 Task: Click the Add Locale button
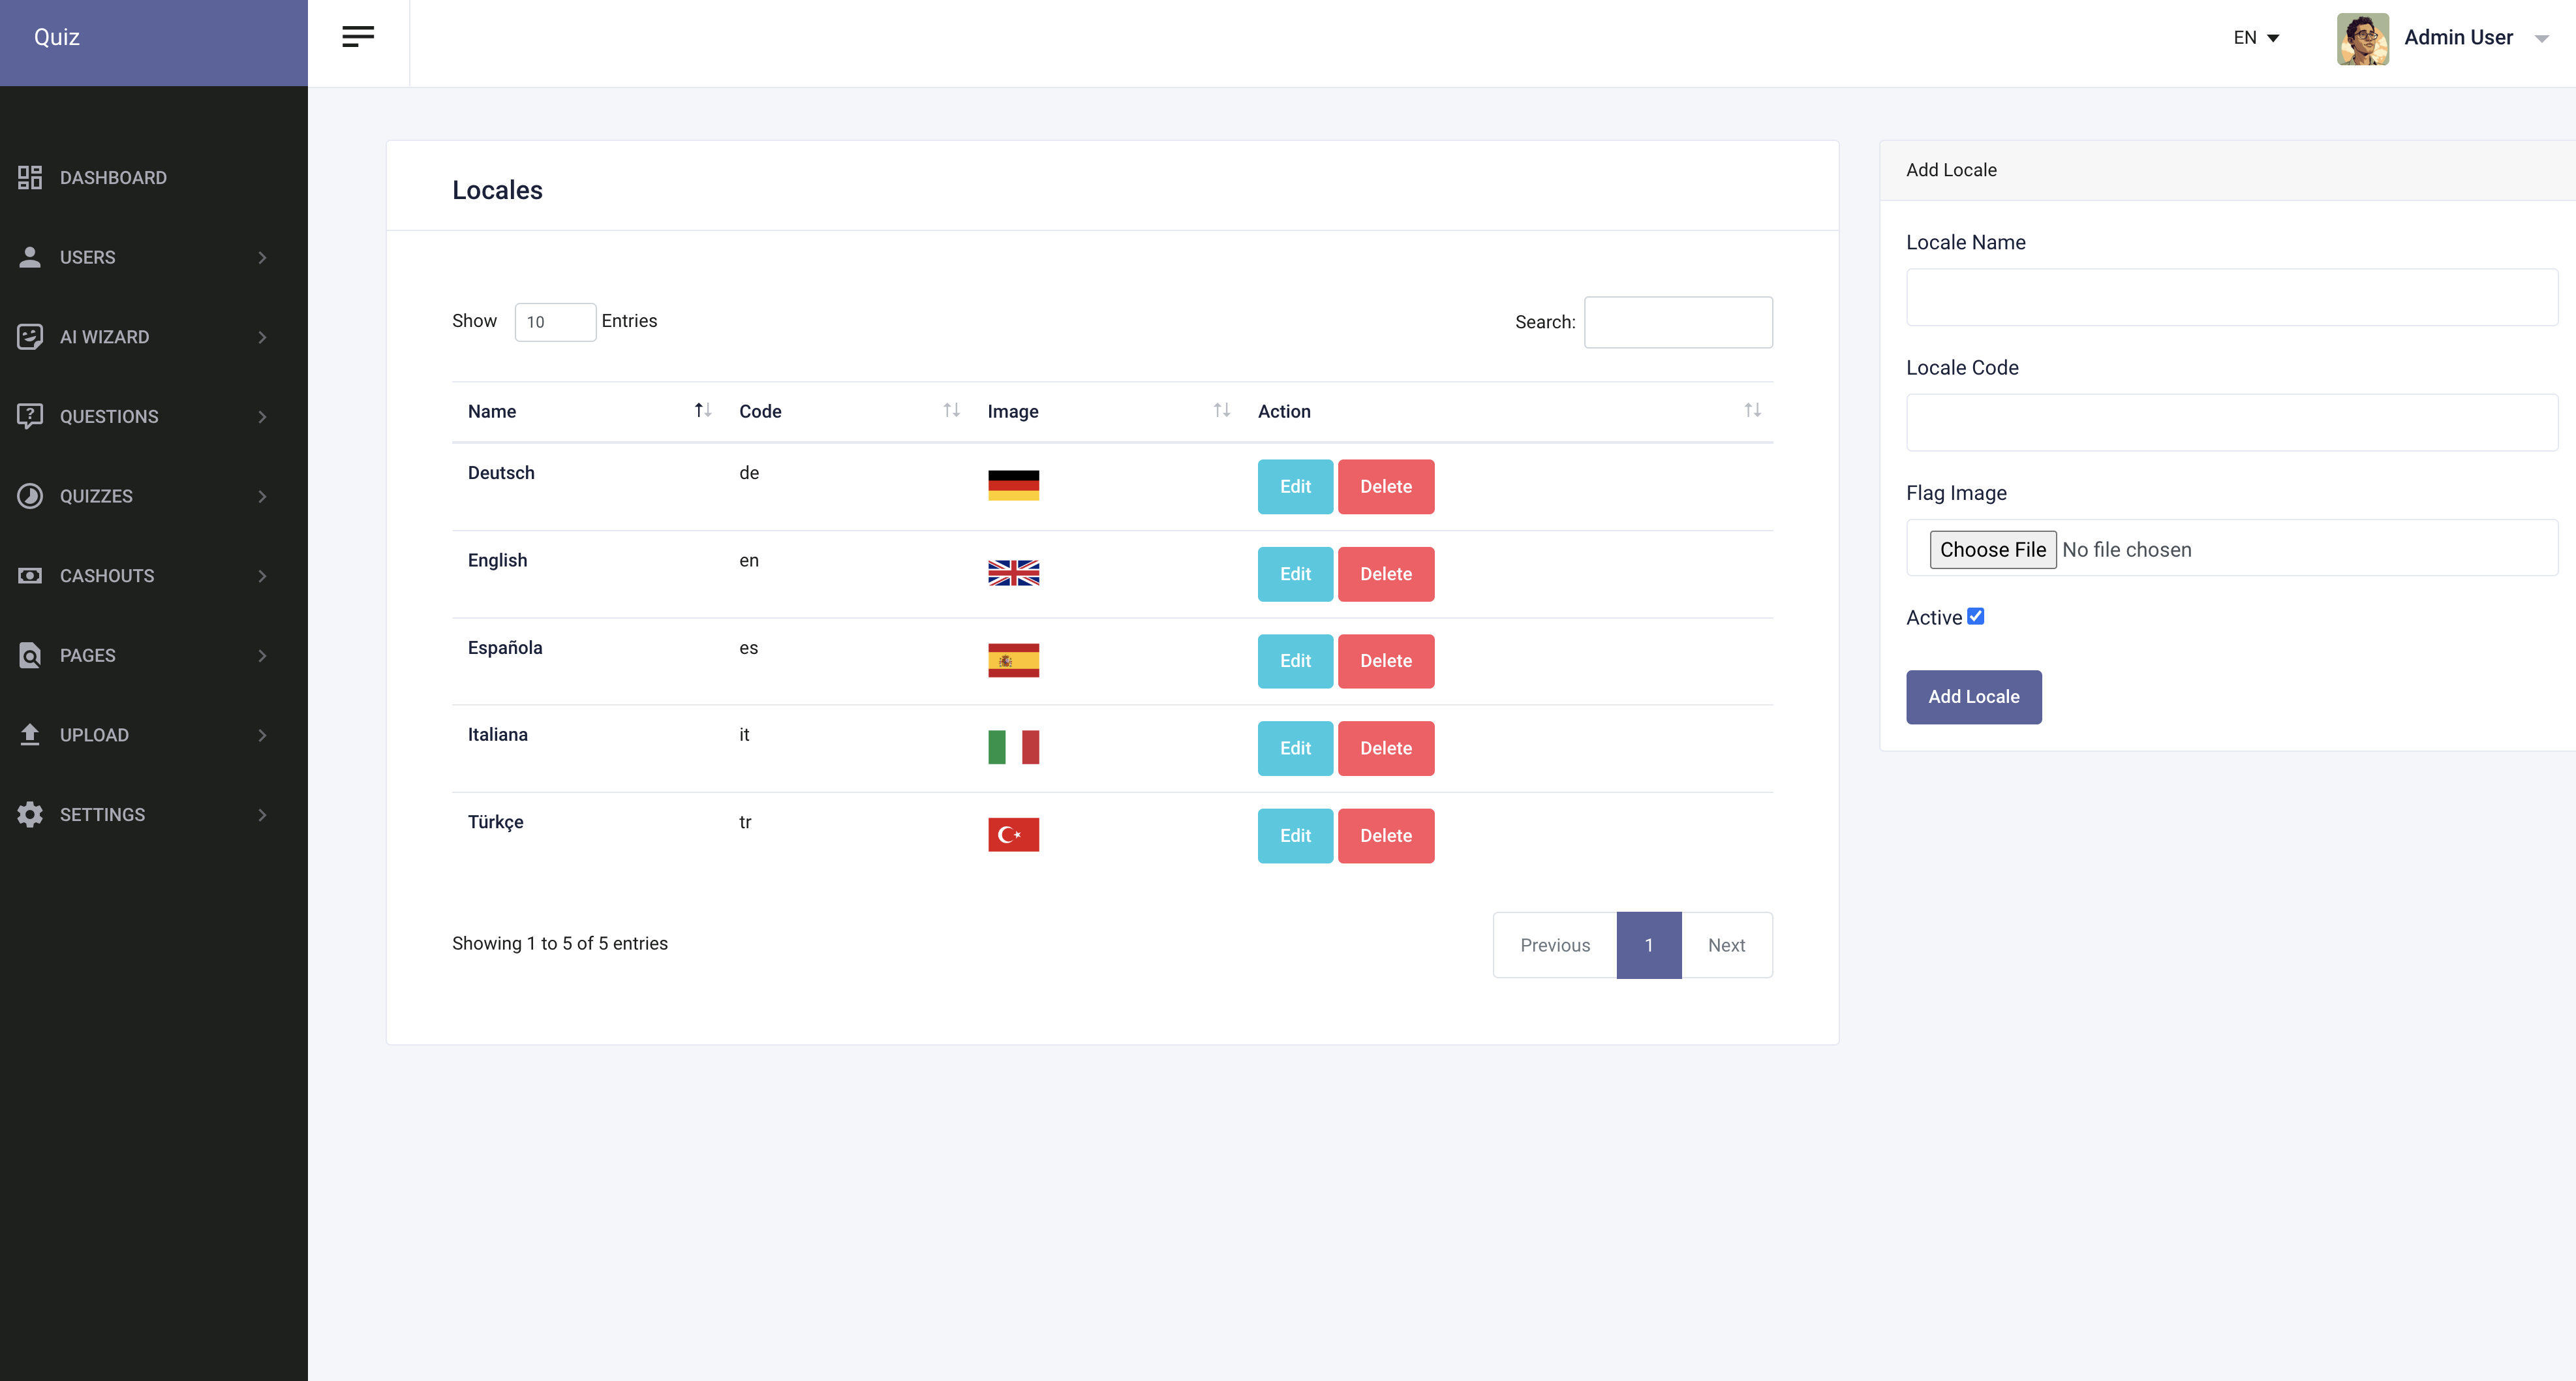pos(1973,697)
